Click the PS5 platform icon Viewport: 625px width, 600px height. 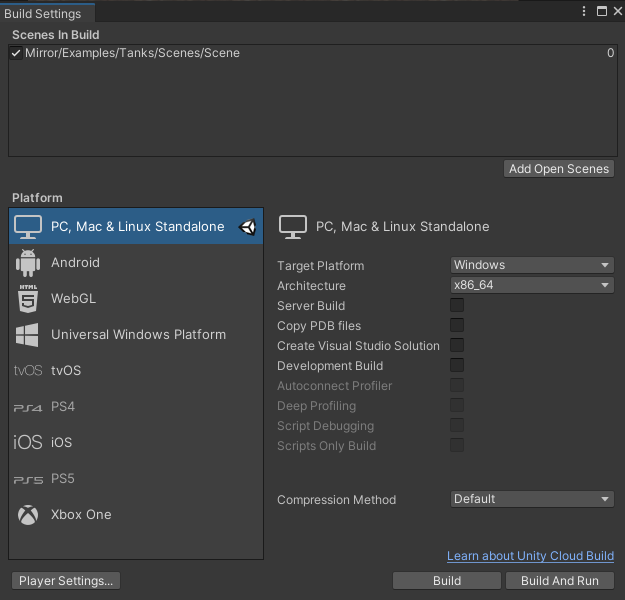pyautogui.click(x=28, y=479)
